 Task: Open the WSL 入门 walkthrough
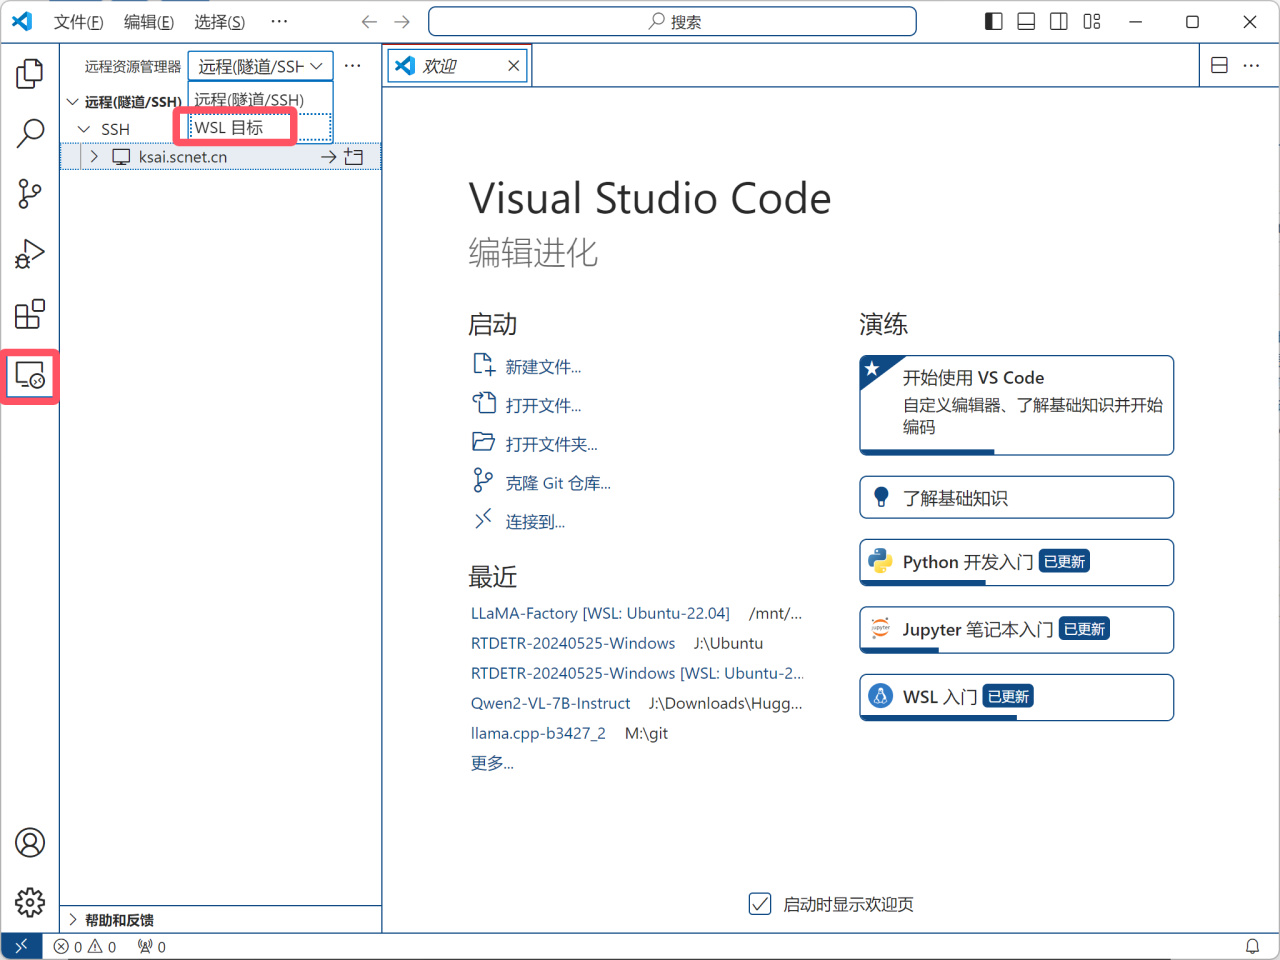(1016, 697)
